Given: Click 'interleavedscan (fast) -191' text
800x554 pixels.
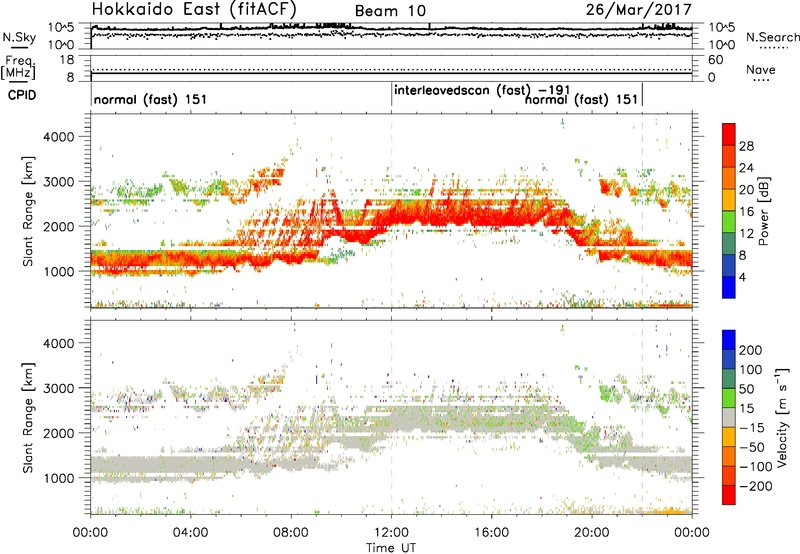Looking at the screenshot, I should click(482, 90).
